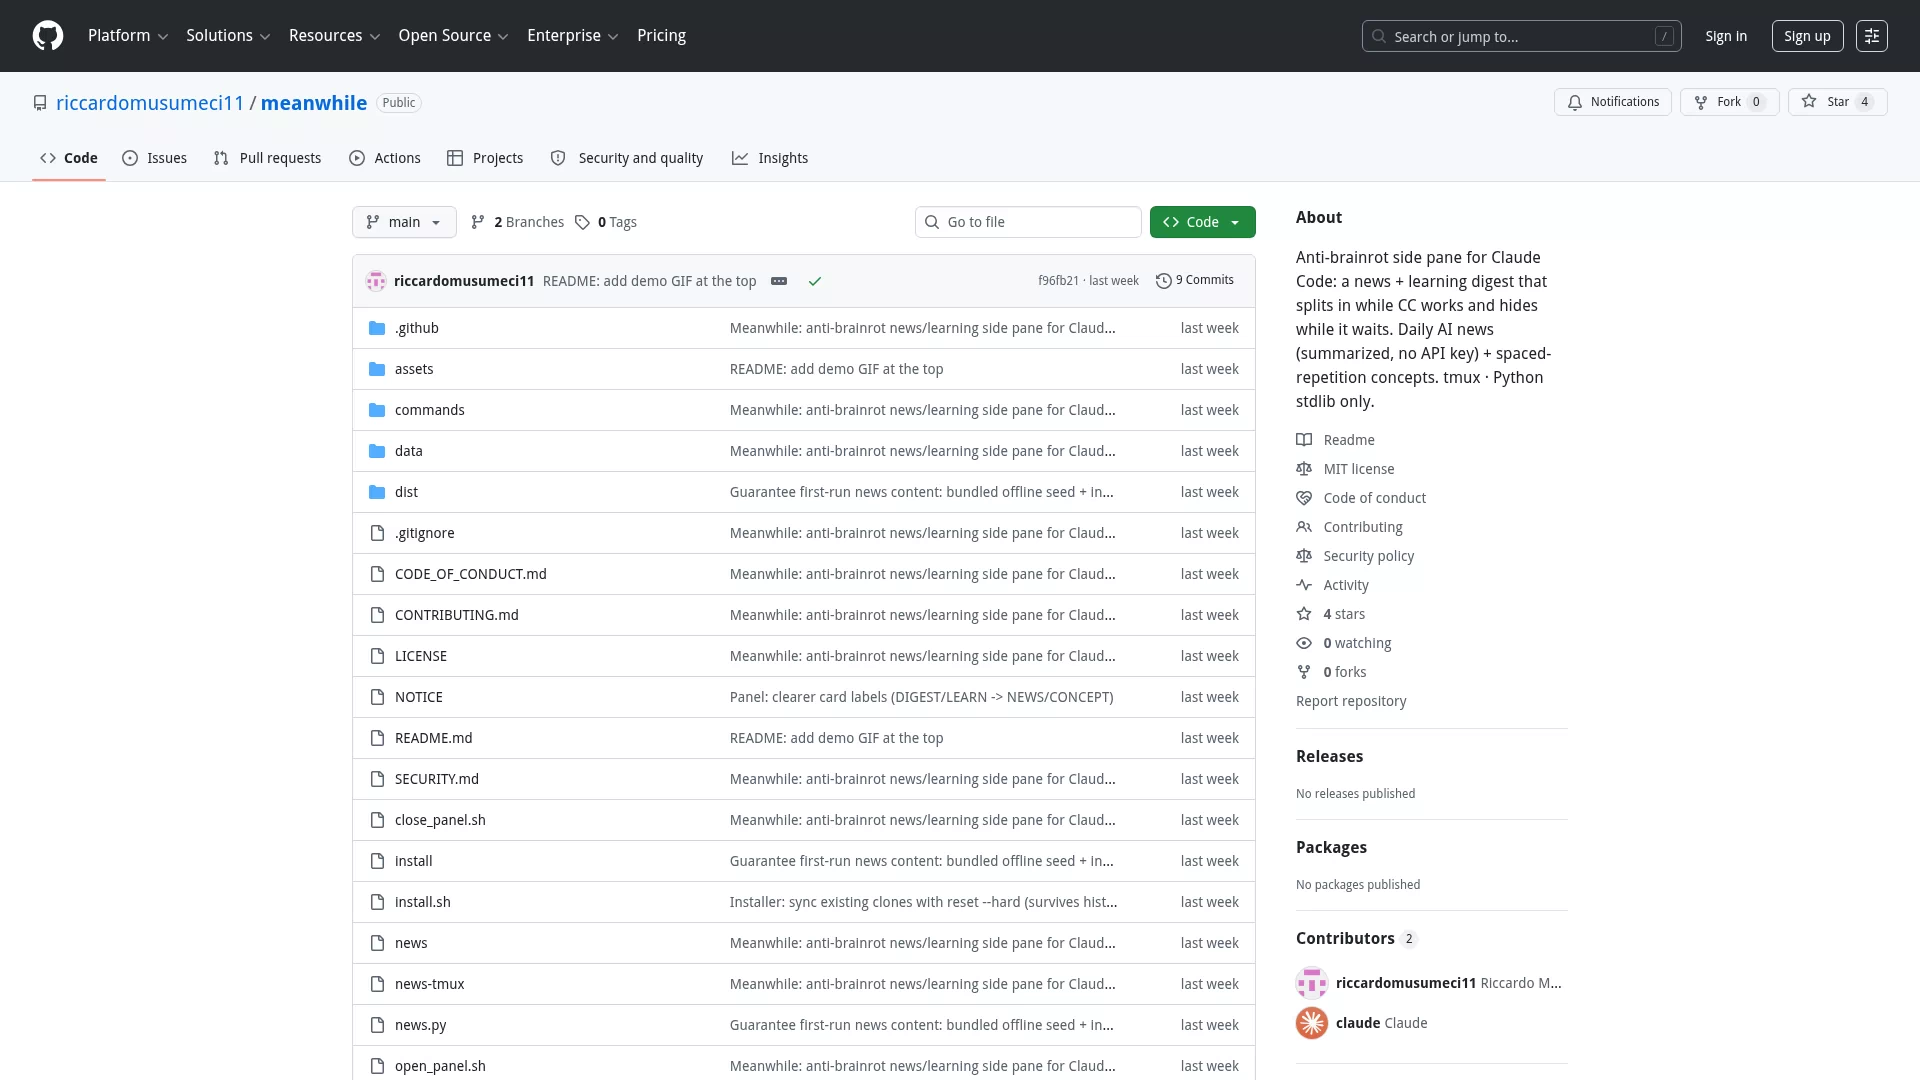This screenshot has width=1920, height=1080.
Task: Open the Readme link in About
Action: click(1335, 440)
